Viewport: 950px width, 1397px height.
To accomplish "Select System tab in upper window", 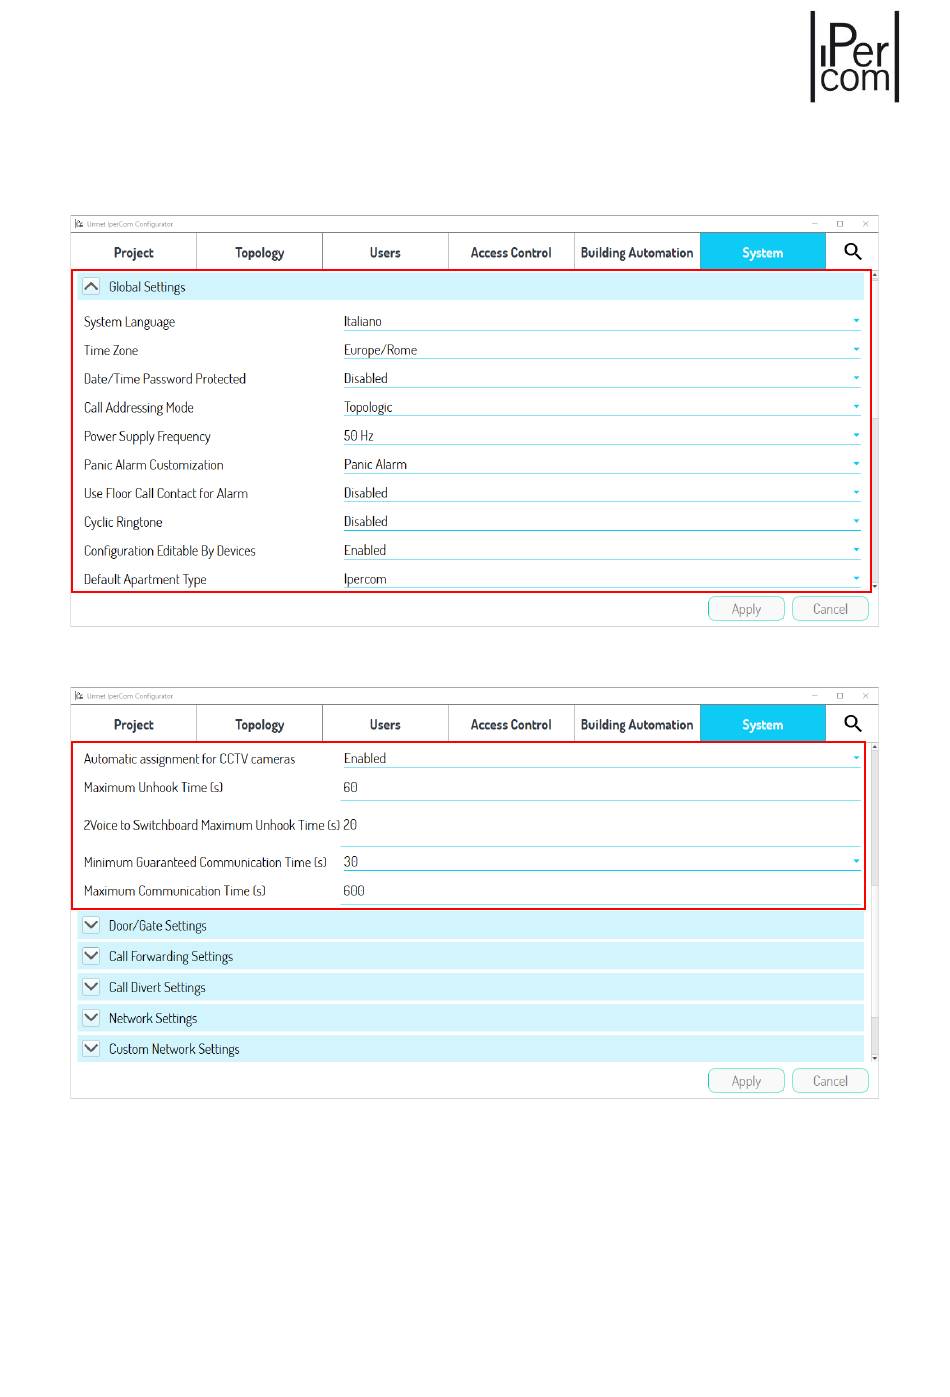I will 763,253.
